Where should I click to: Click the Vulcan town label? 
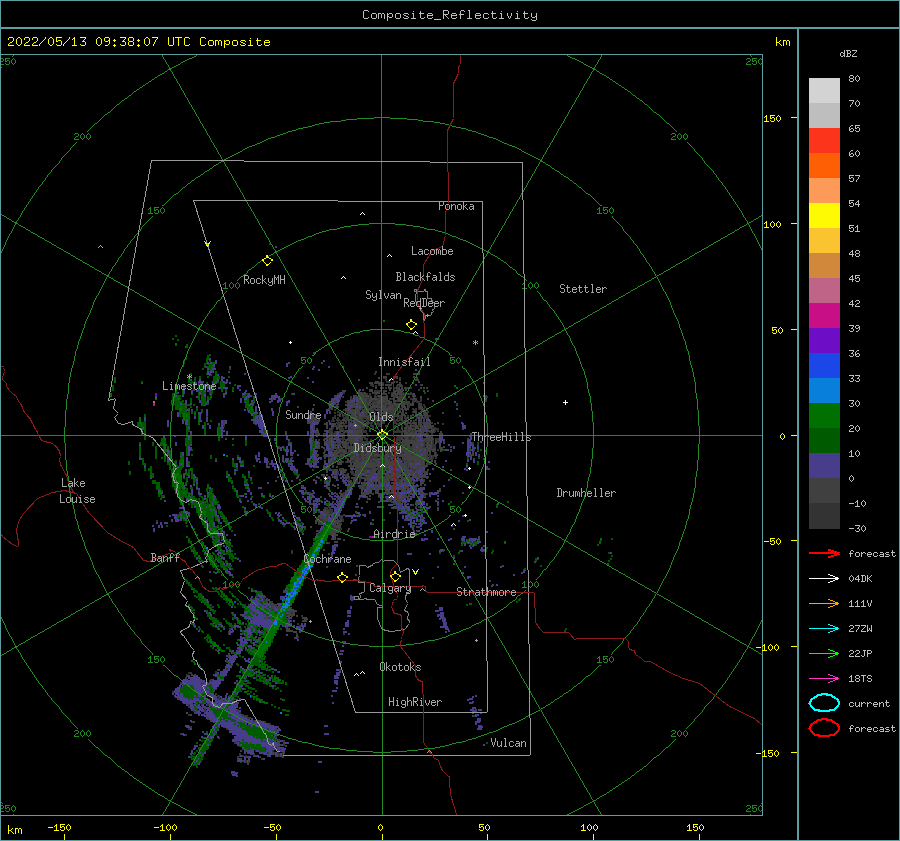click(508, 743)
